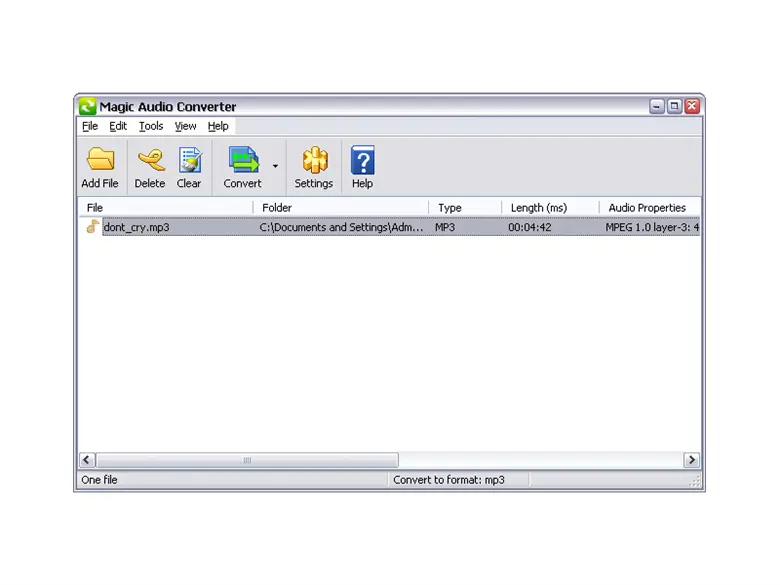Open the Edit menu

pos(118,126)
